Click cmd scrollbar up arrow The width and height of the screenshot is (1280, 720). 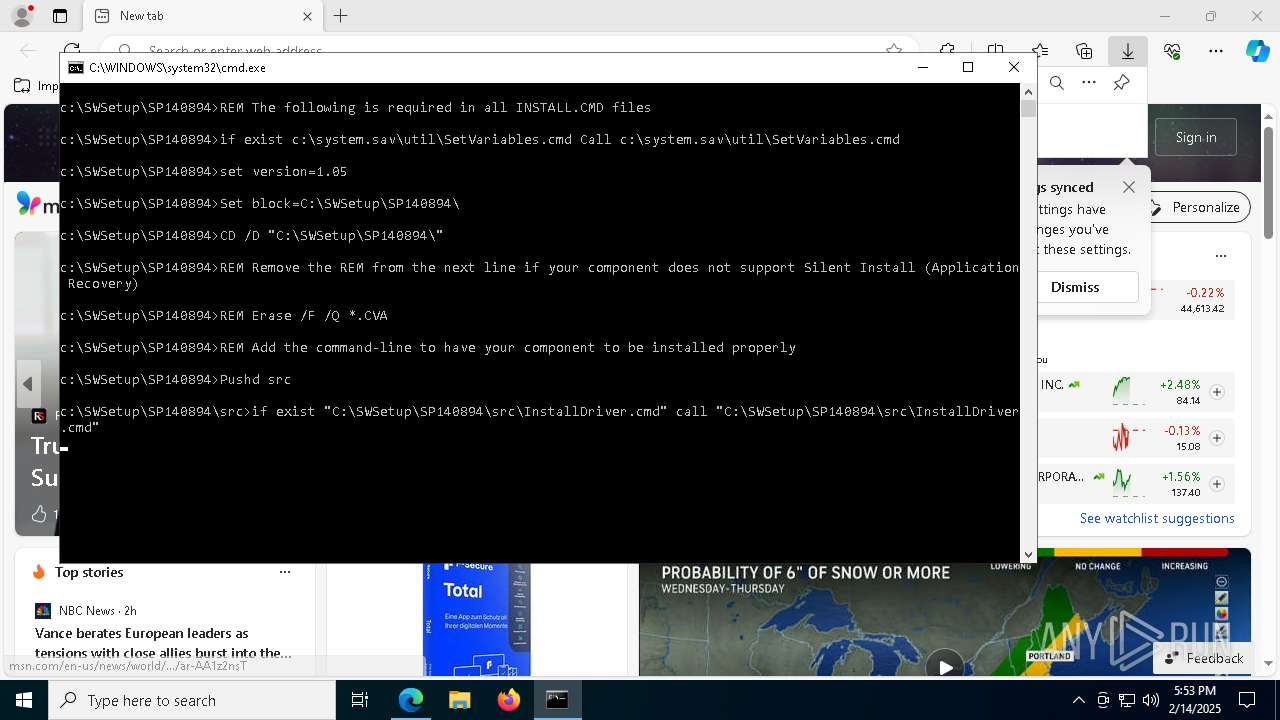1028,92
